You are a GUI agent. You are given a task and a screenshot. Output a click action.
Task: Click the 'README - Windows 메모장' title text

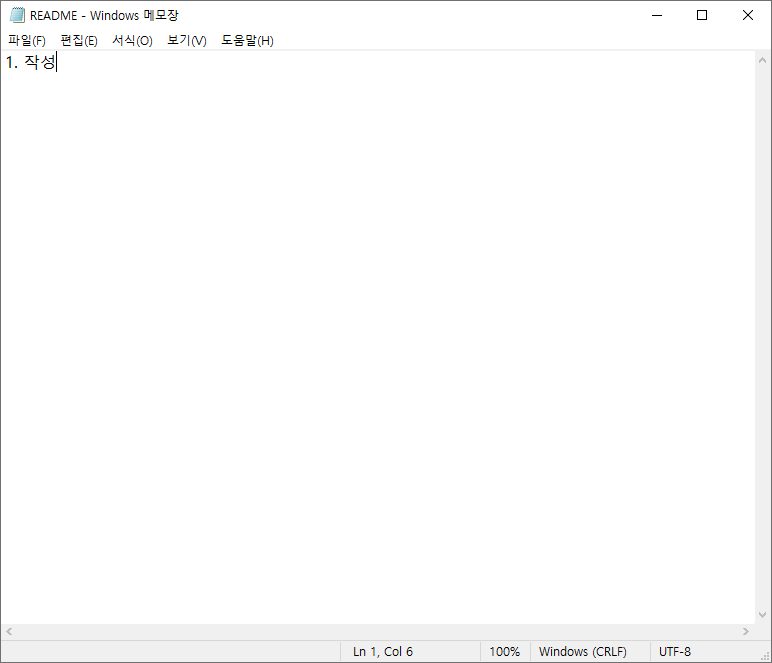click(x=104, y=15)
